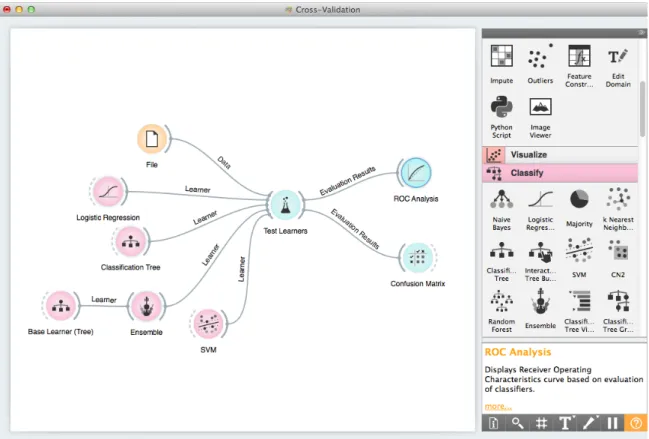
Task: Select the Image Viewer widget
Action: point(540,118)
